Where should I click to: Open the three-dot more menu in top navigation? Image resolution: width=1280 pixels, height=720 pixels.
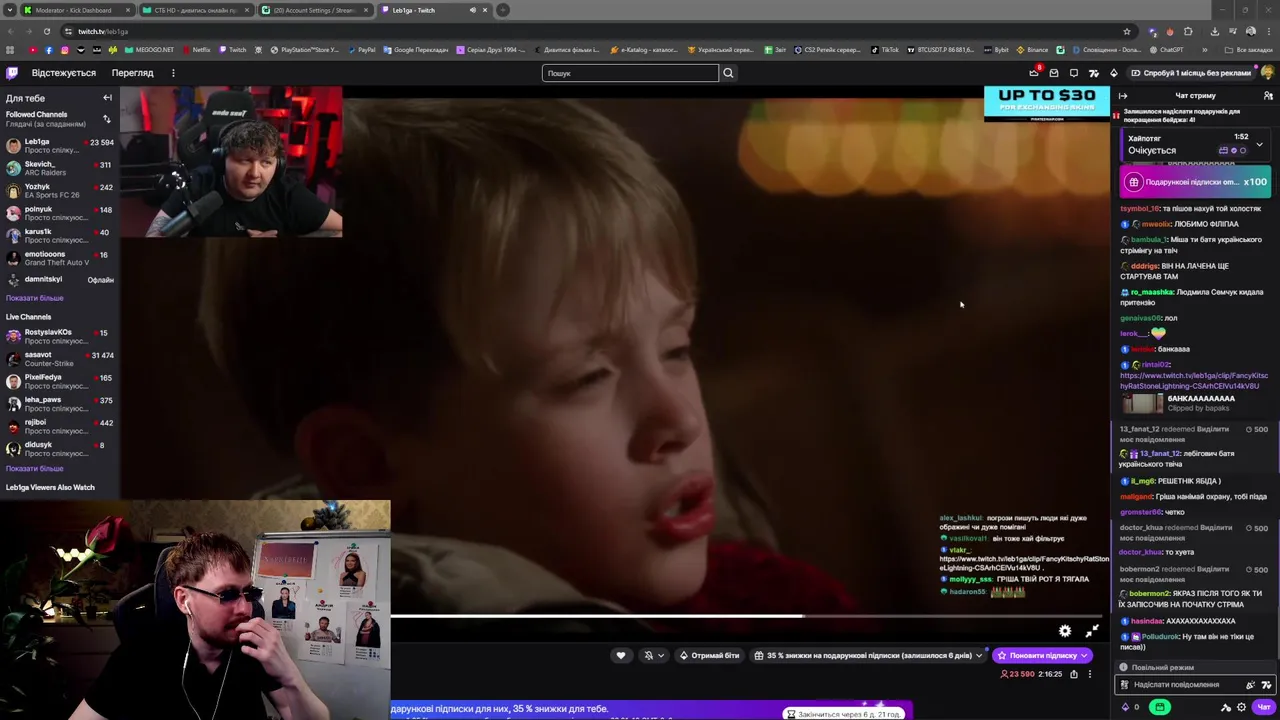pos(173,73)
